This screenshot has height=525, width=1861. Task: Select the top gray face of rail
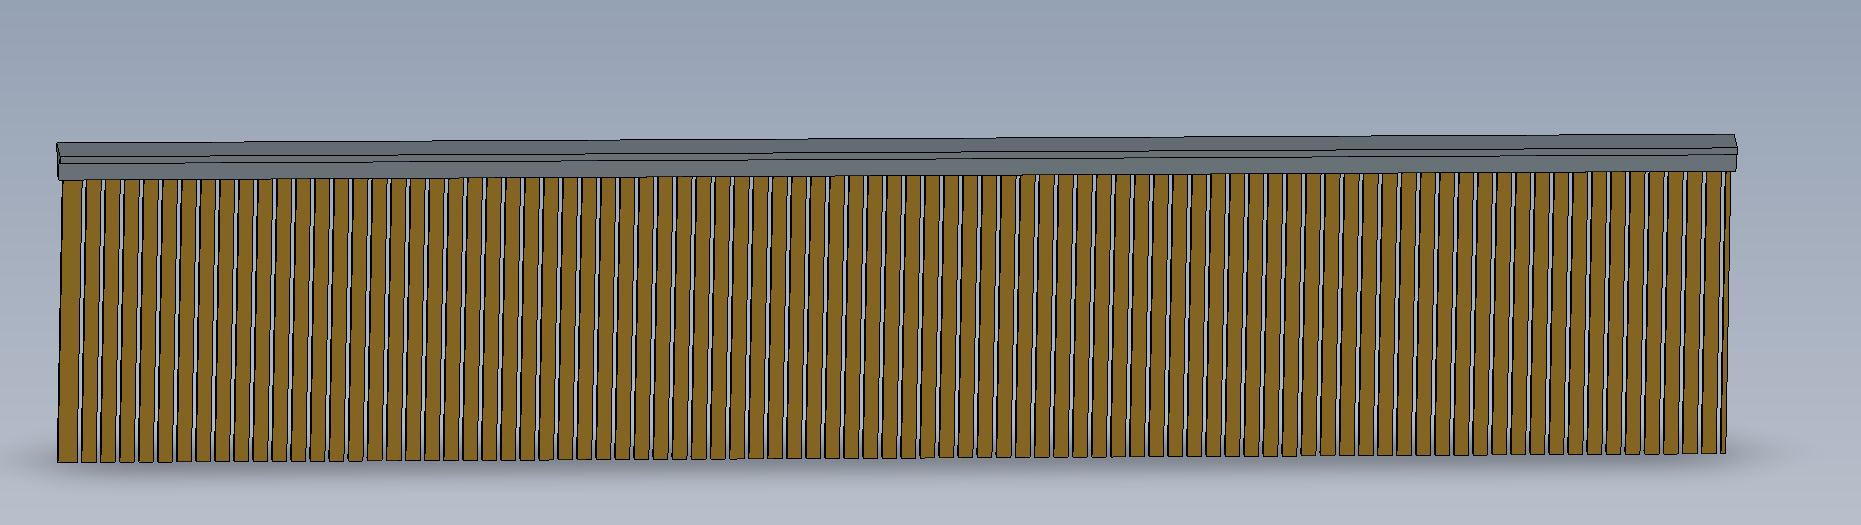[x=896, y=145]
